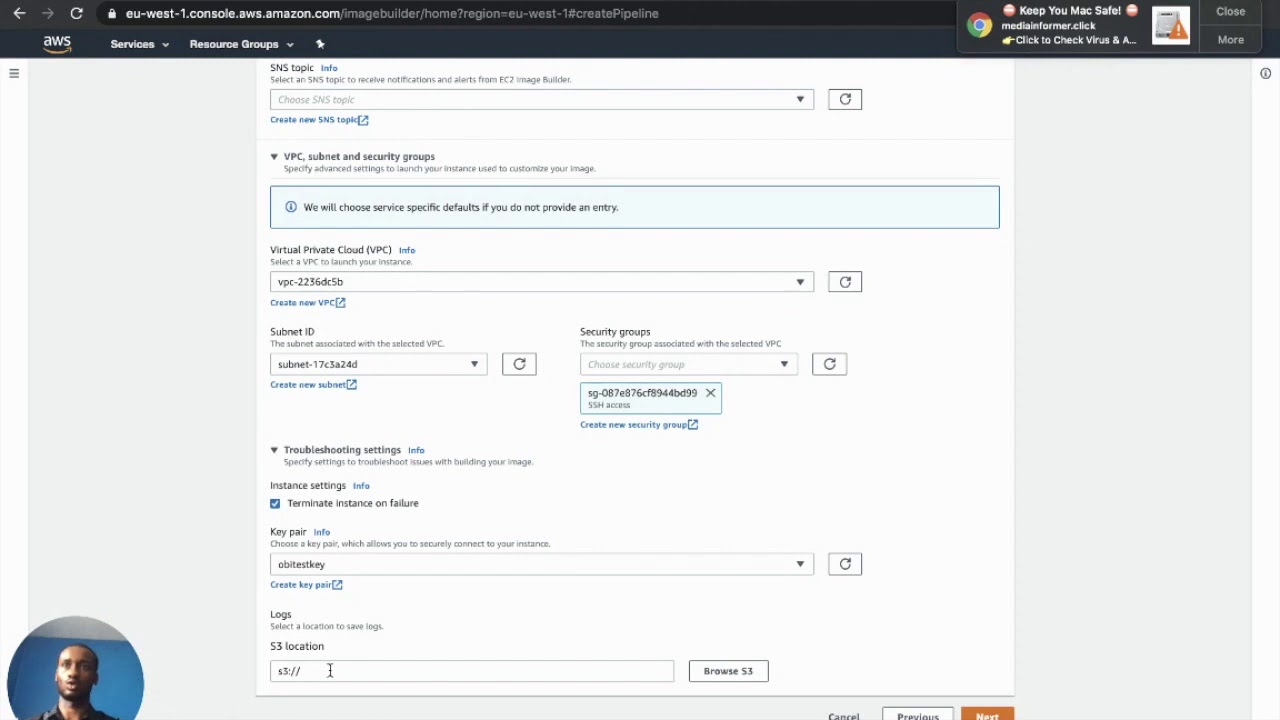Image resolution: width=1280 pixels, height=720 pixels.
Task: Open the SNS topic dropdown
Action: click(x=541, y=99)
